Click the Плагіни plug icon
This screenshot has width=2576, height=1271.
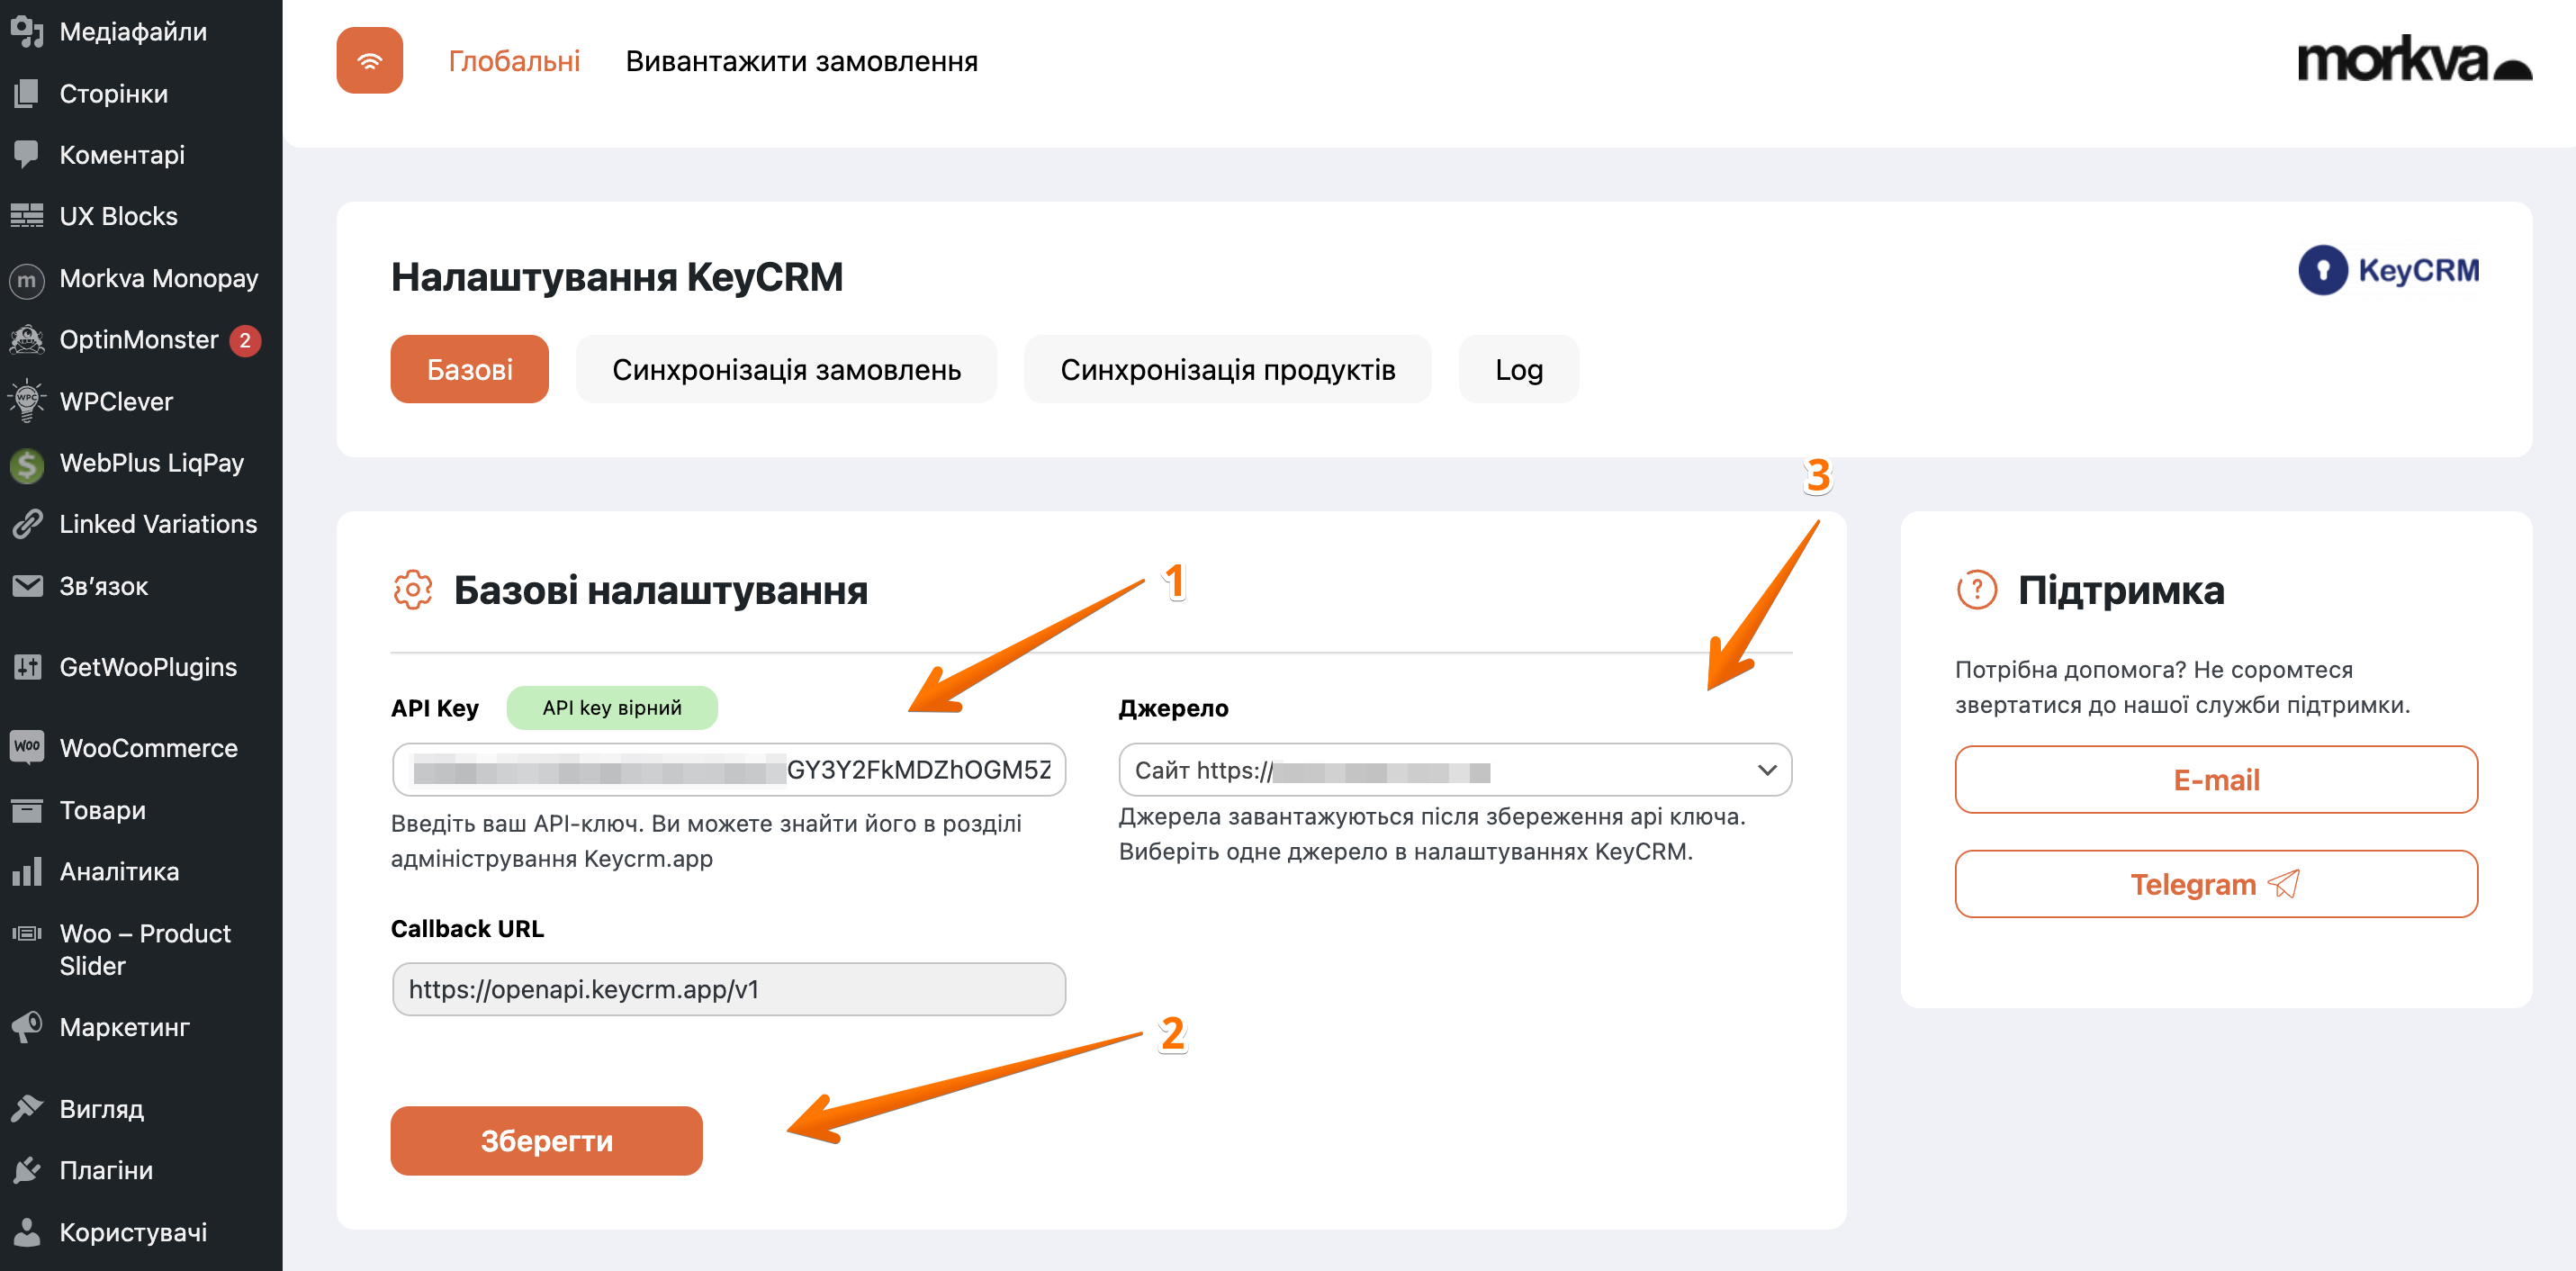(27, 1170)
